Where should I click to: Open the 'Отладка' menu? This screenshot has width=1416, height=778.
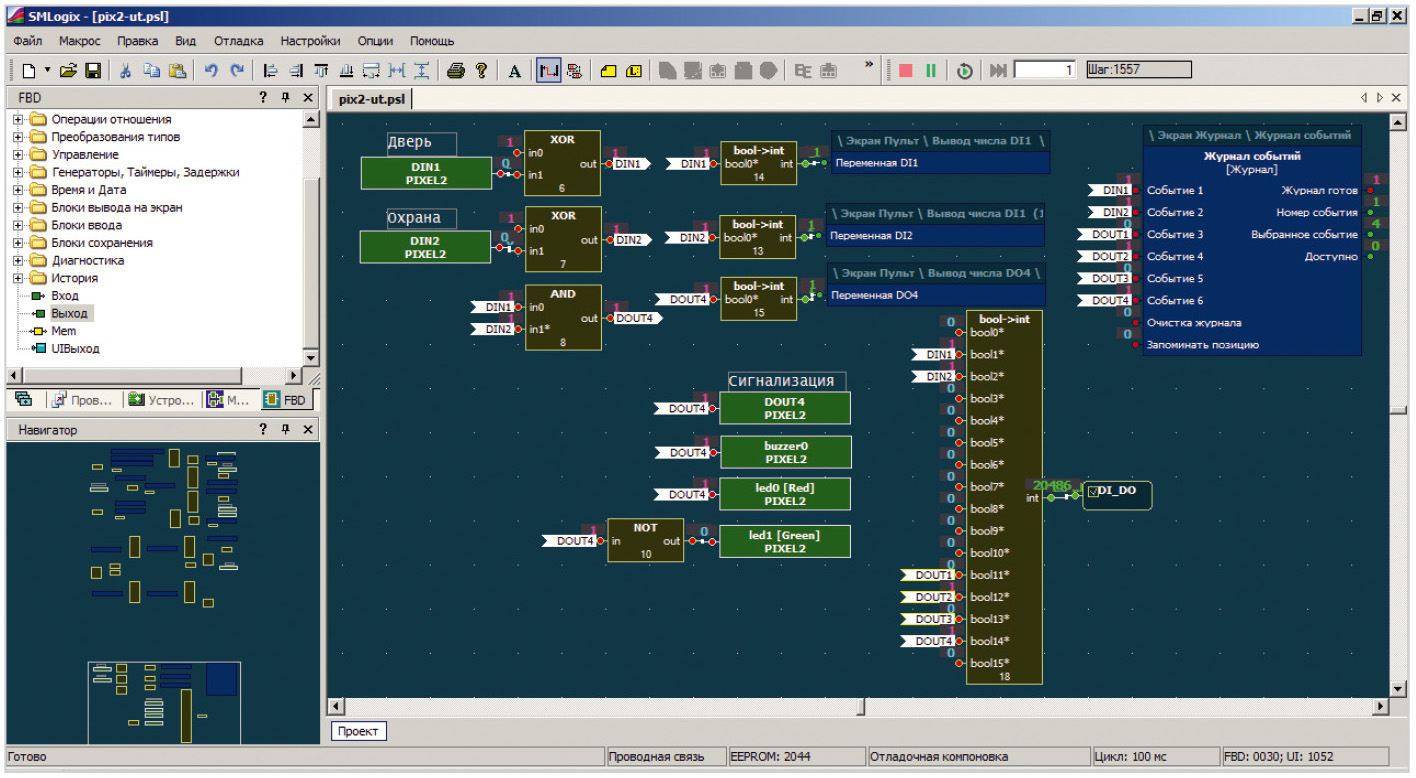238,41
